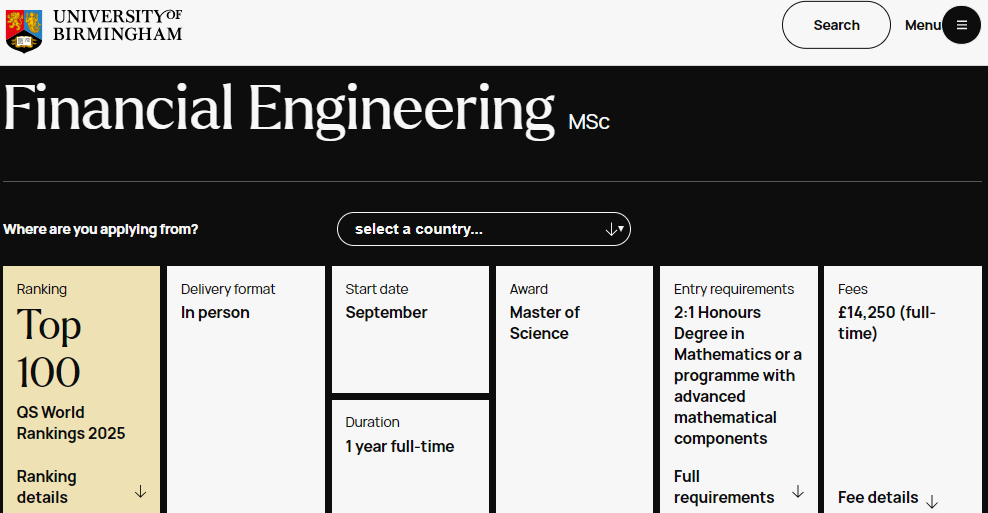Click the Start date September card
Image resolution: width=988 pixels, height=513 pixels.
point(410,329)
